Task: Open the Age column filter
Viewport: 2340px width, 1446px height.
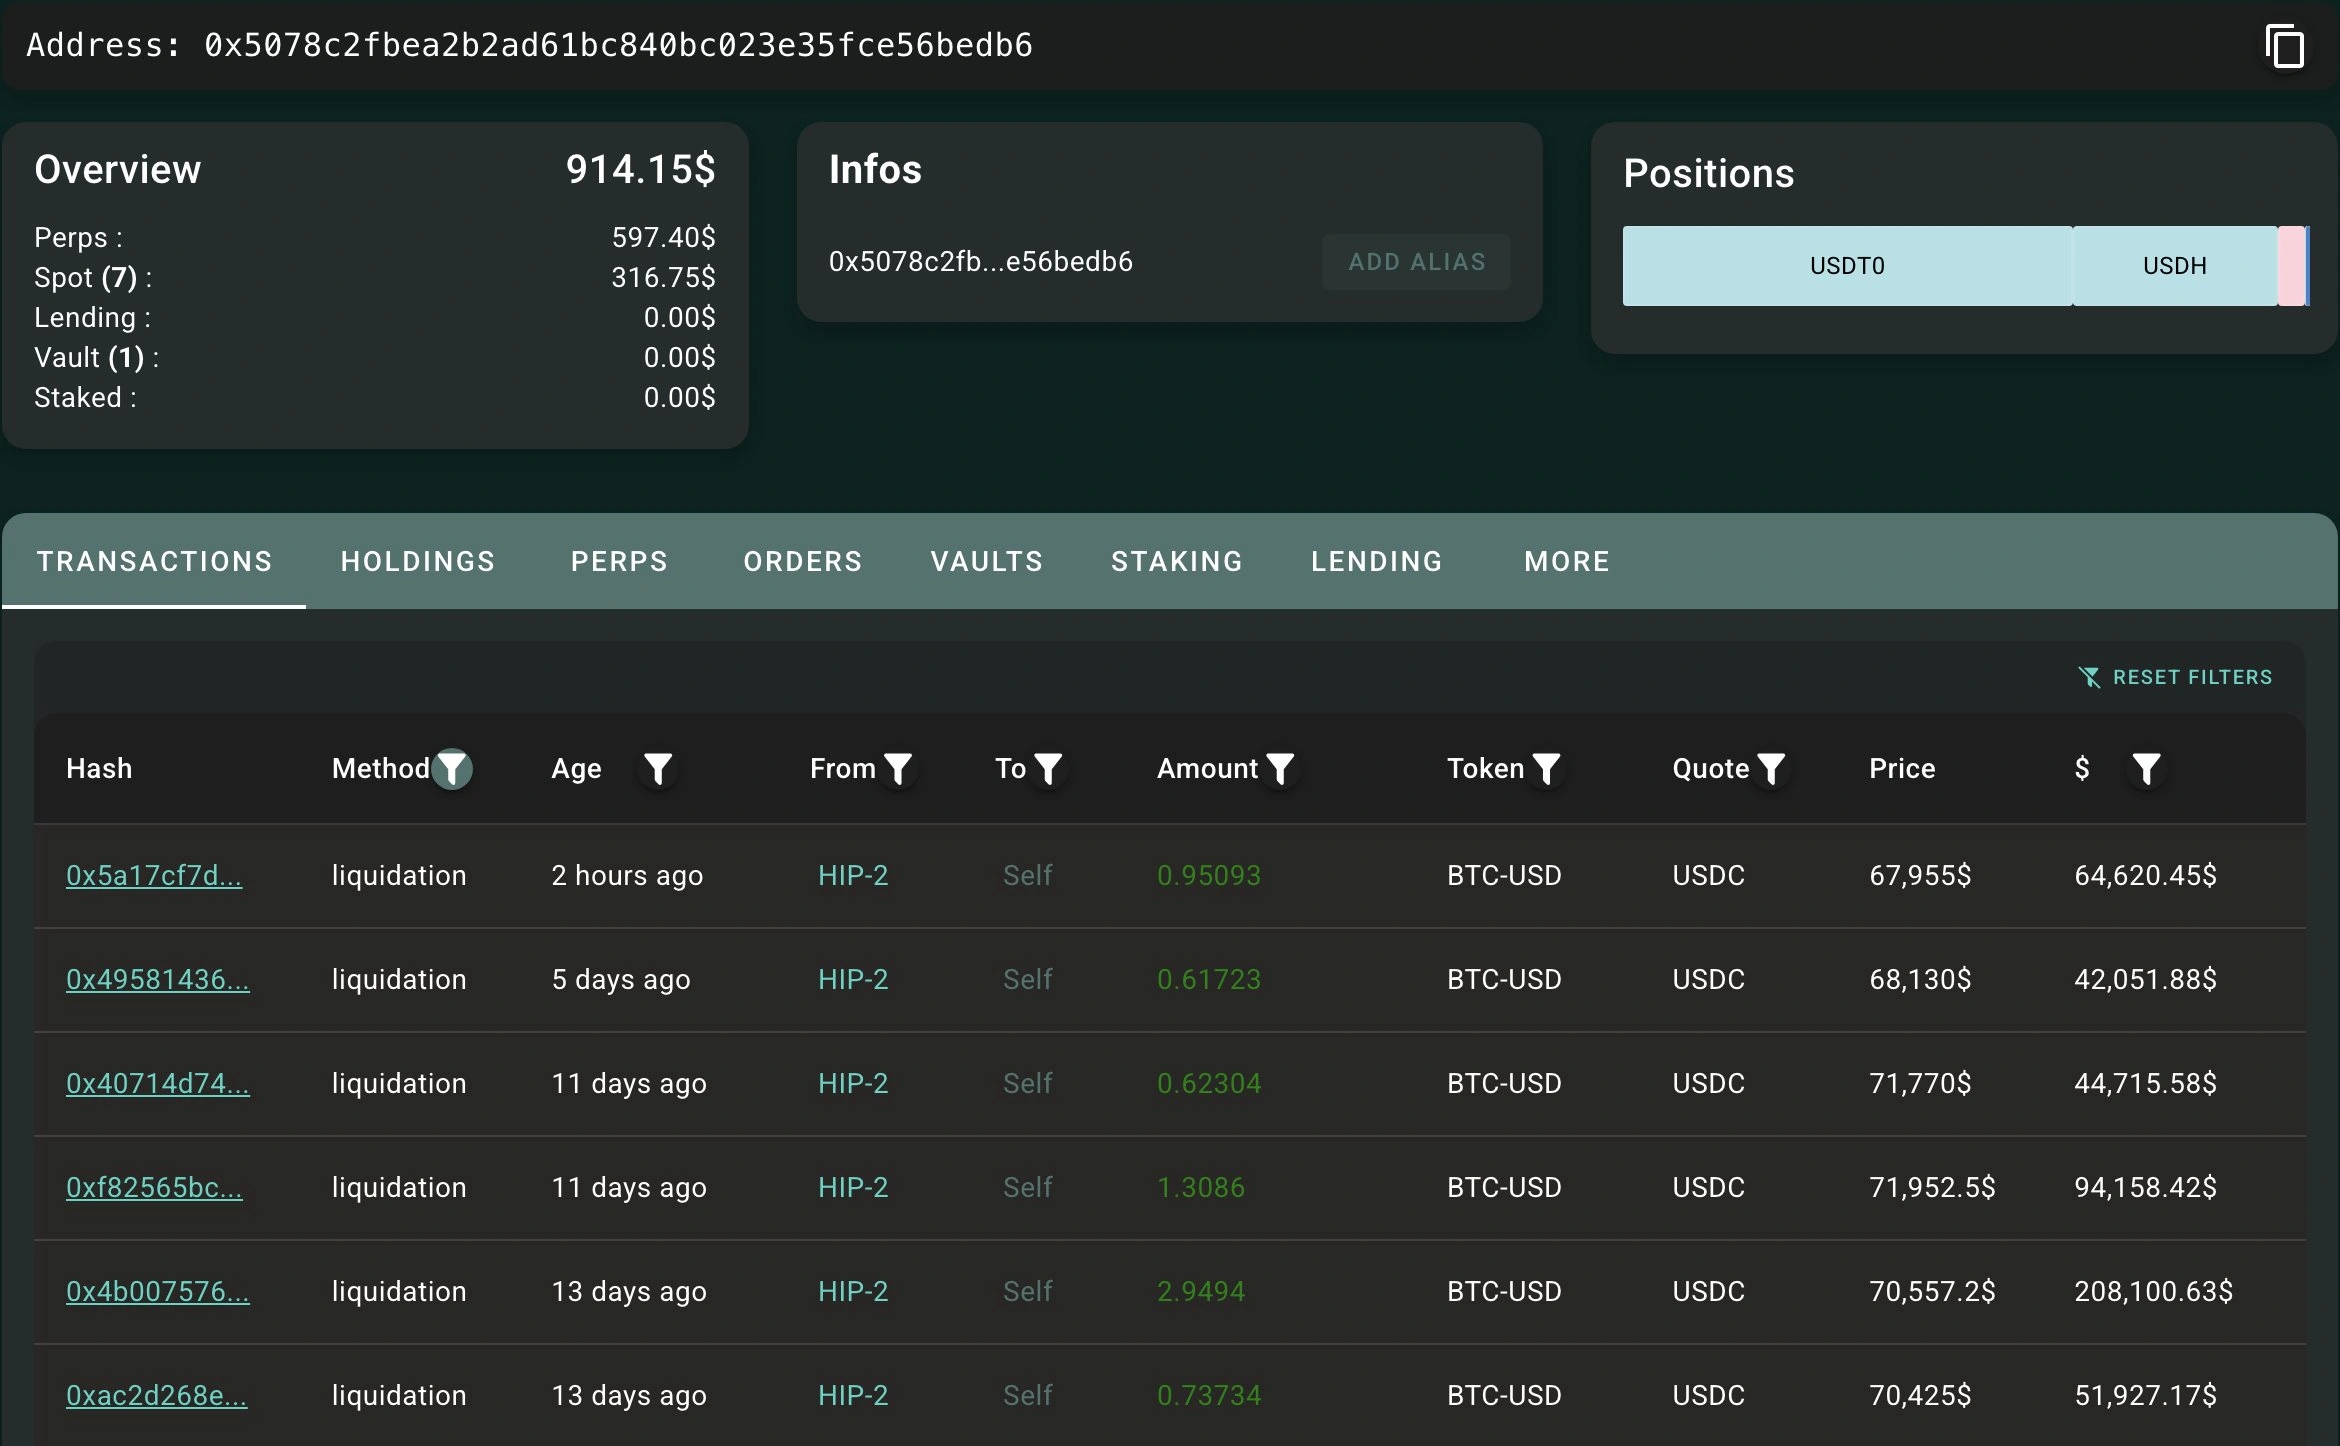Action: [658, 768]
